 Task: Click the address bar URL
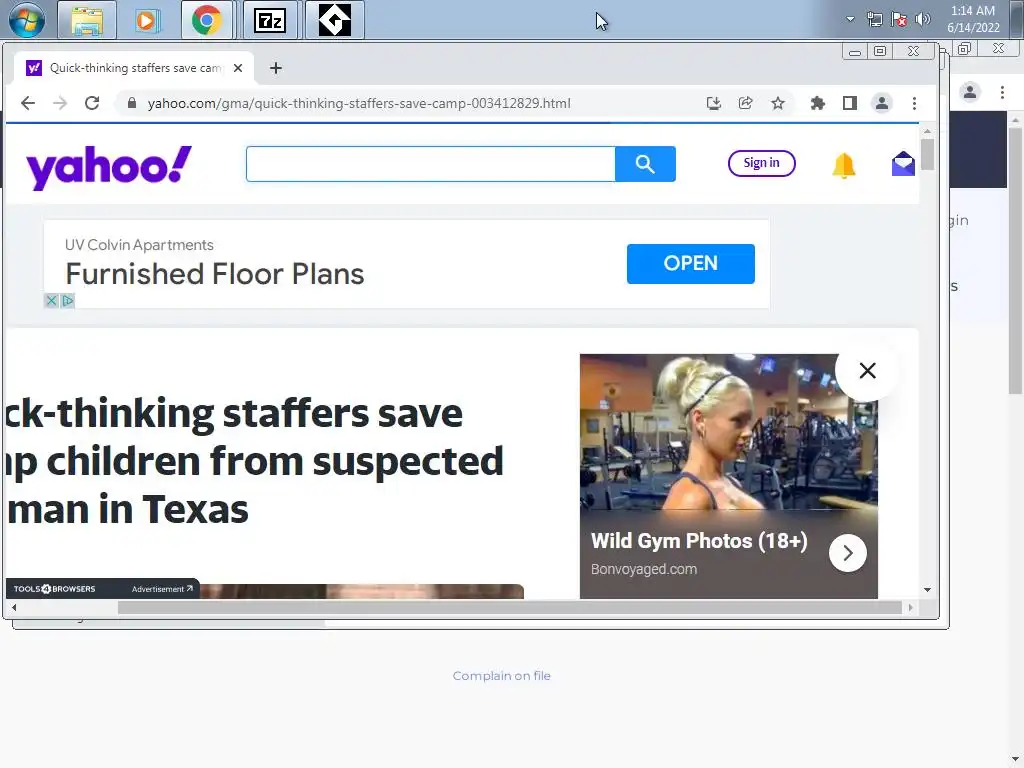(359, 103)
